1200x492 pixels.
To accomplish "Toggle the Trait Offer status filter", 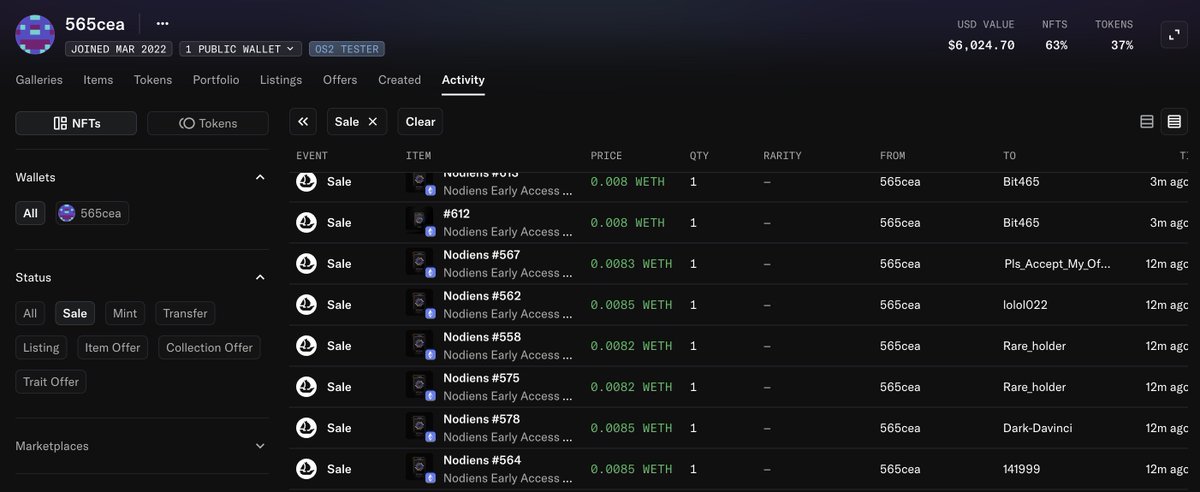I will 51,381.
